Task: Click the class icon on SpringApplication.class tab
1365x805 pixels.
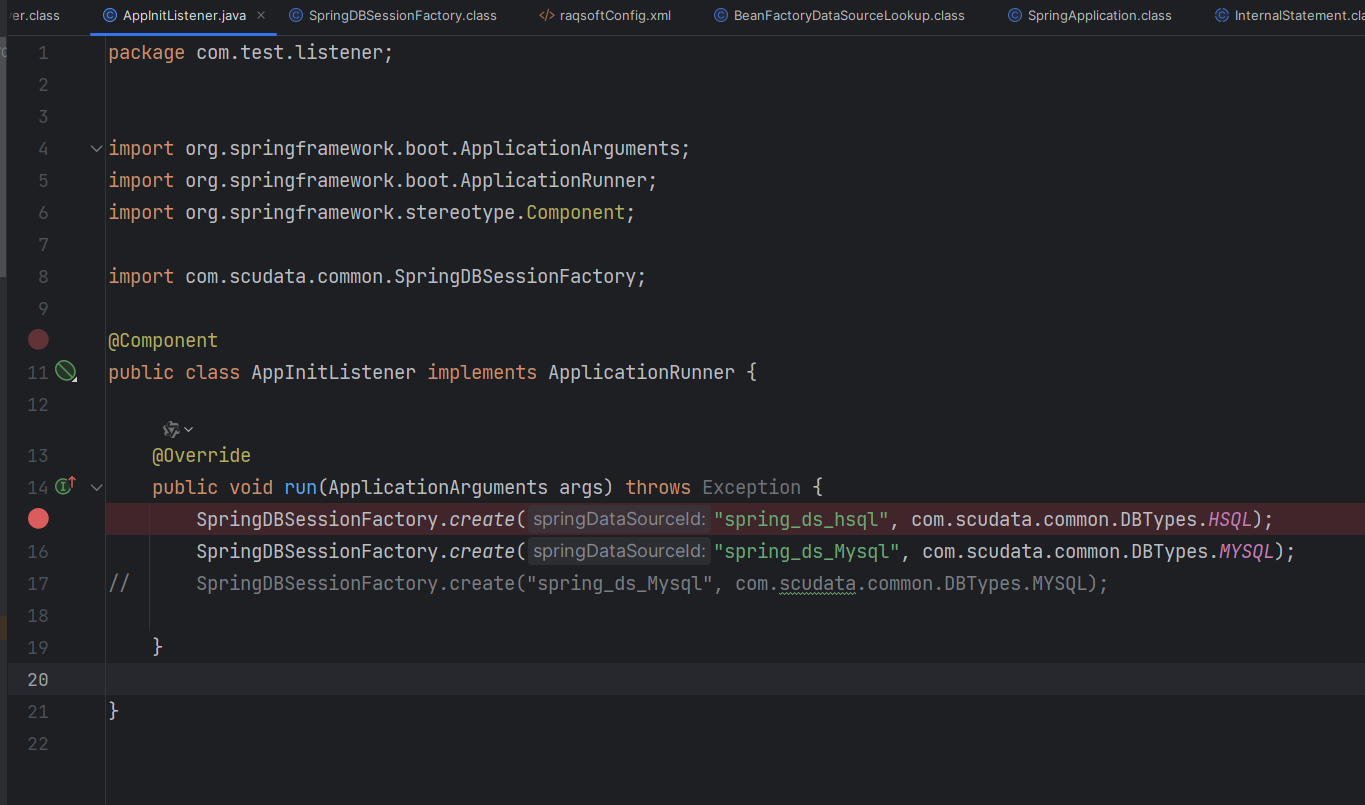Action: click(x=1015, y=16)
